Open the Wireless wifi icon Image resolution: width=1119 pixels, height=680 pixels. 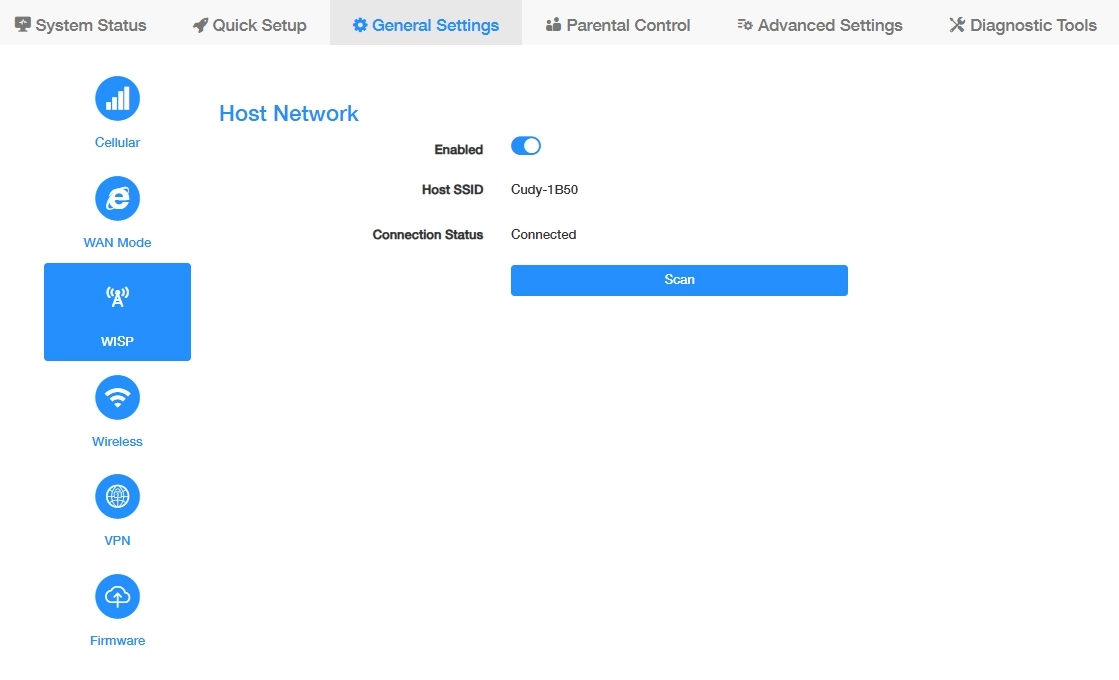pyautogui.click(x=117, y=397)
